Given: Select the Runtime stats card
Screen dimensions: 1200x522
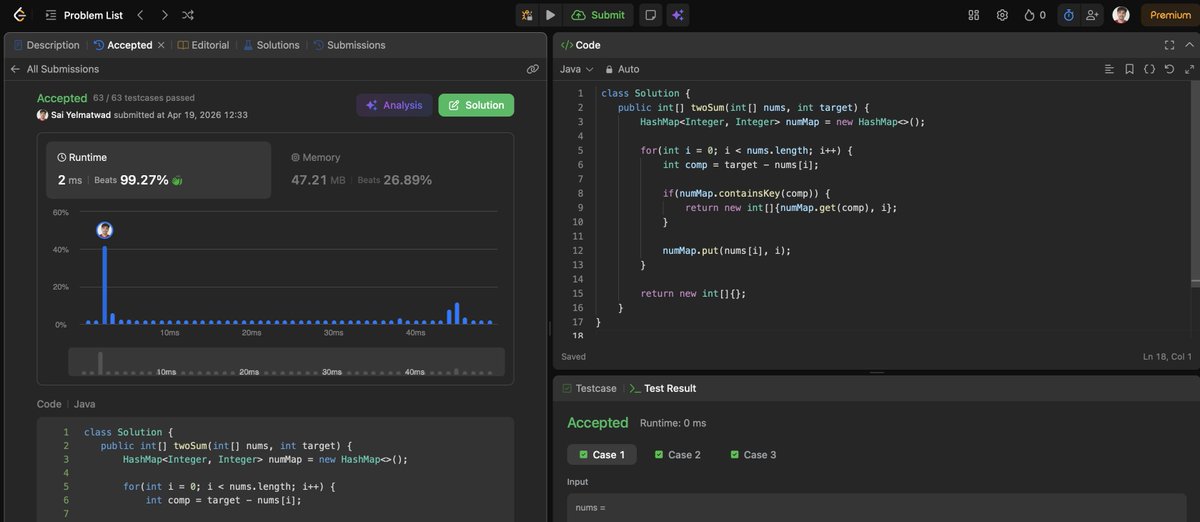Looking at the screenshot, I should tap(158, 168).
